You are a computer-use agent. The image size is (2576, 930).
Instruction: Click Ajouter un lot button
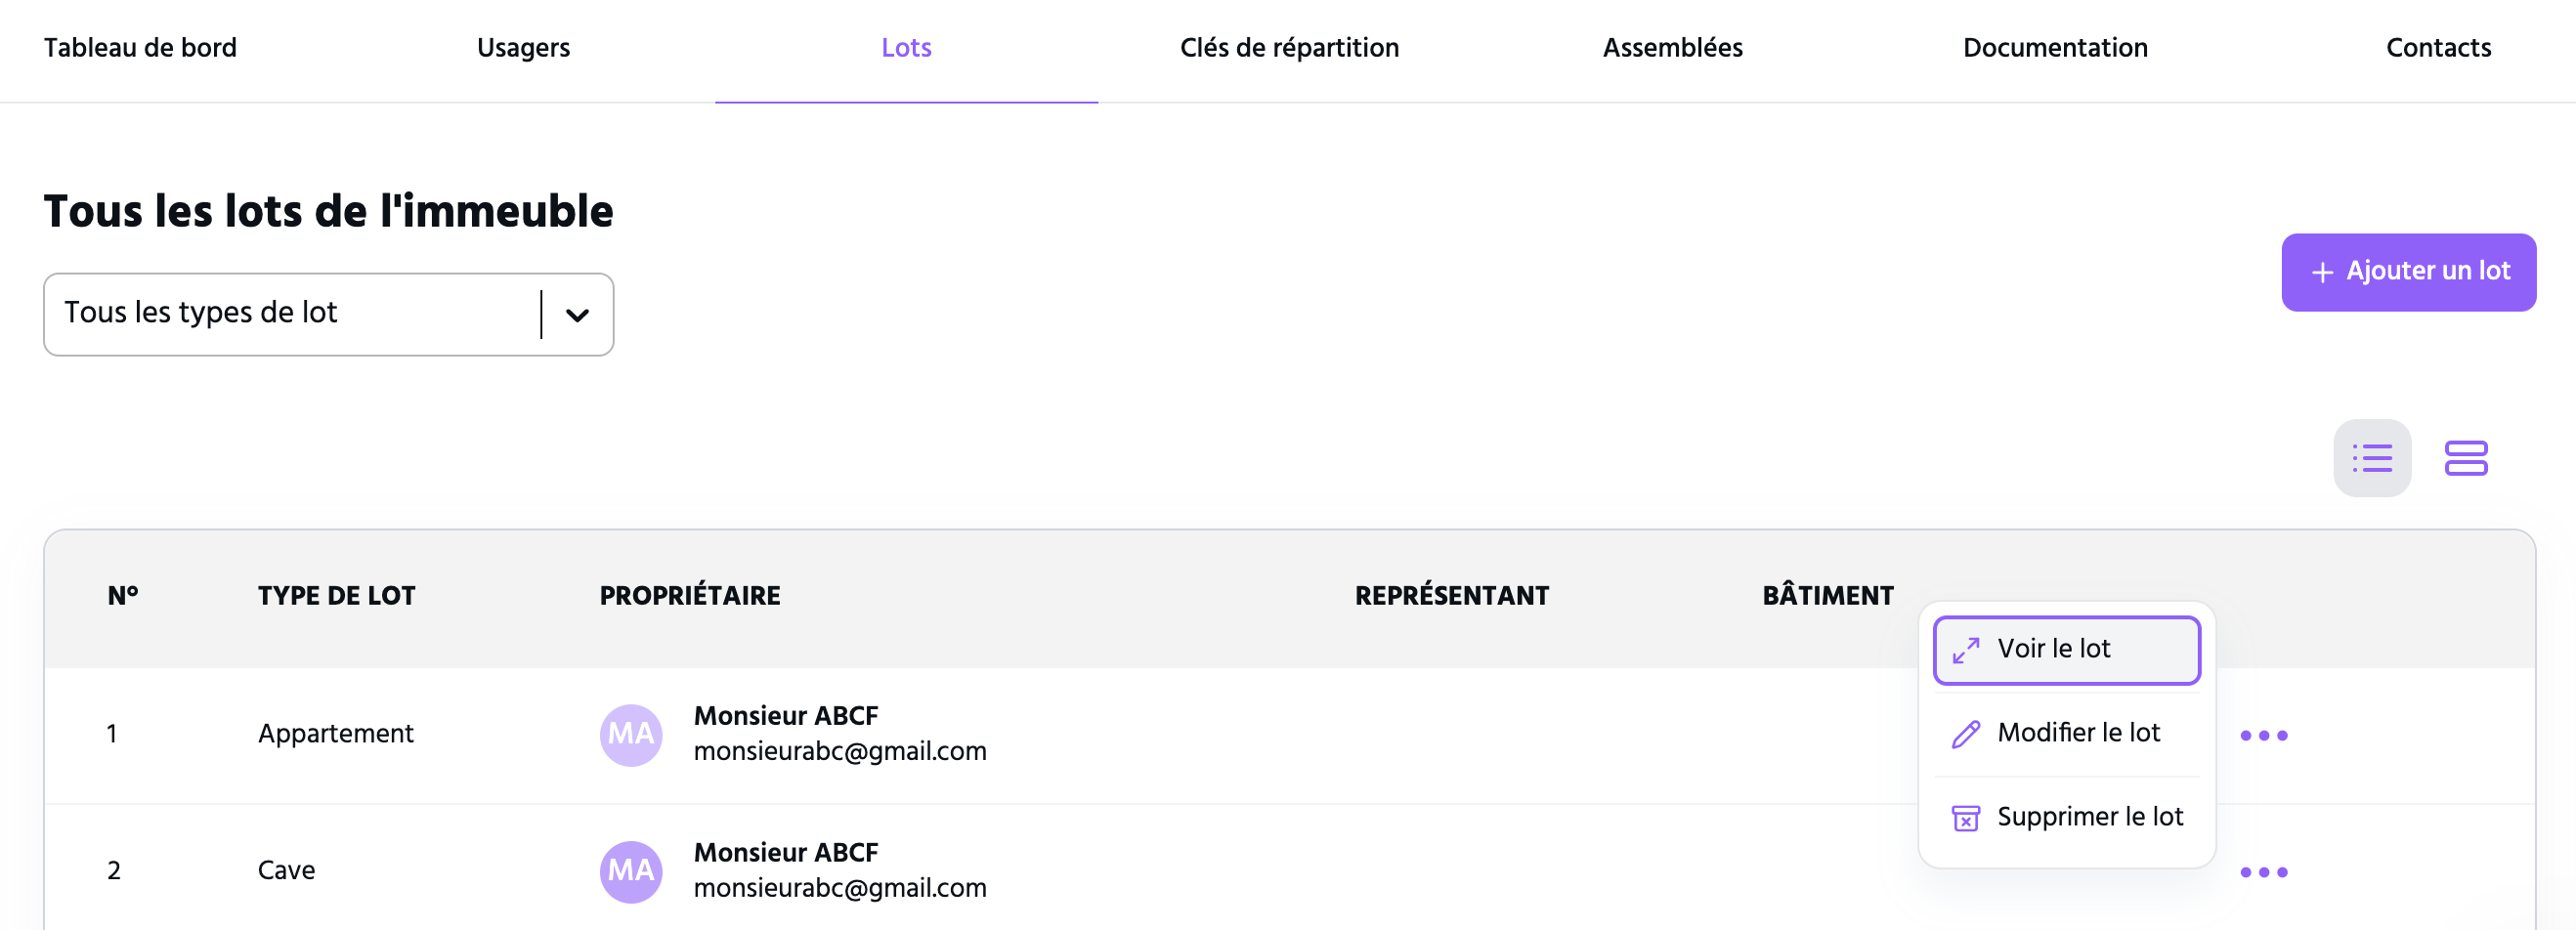[2408, 272]
